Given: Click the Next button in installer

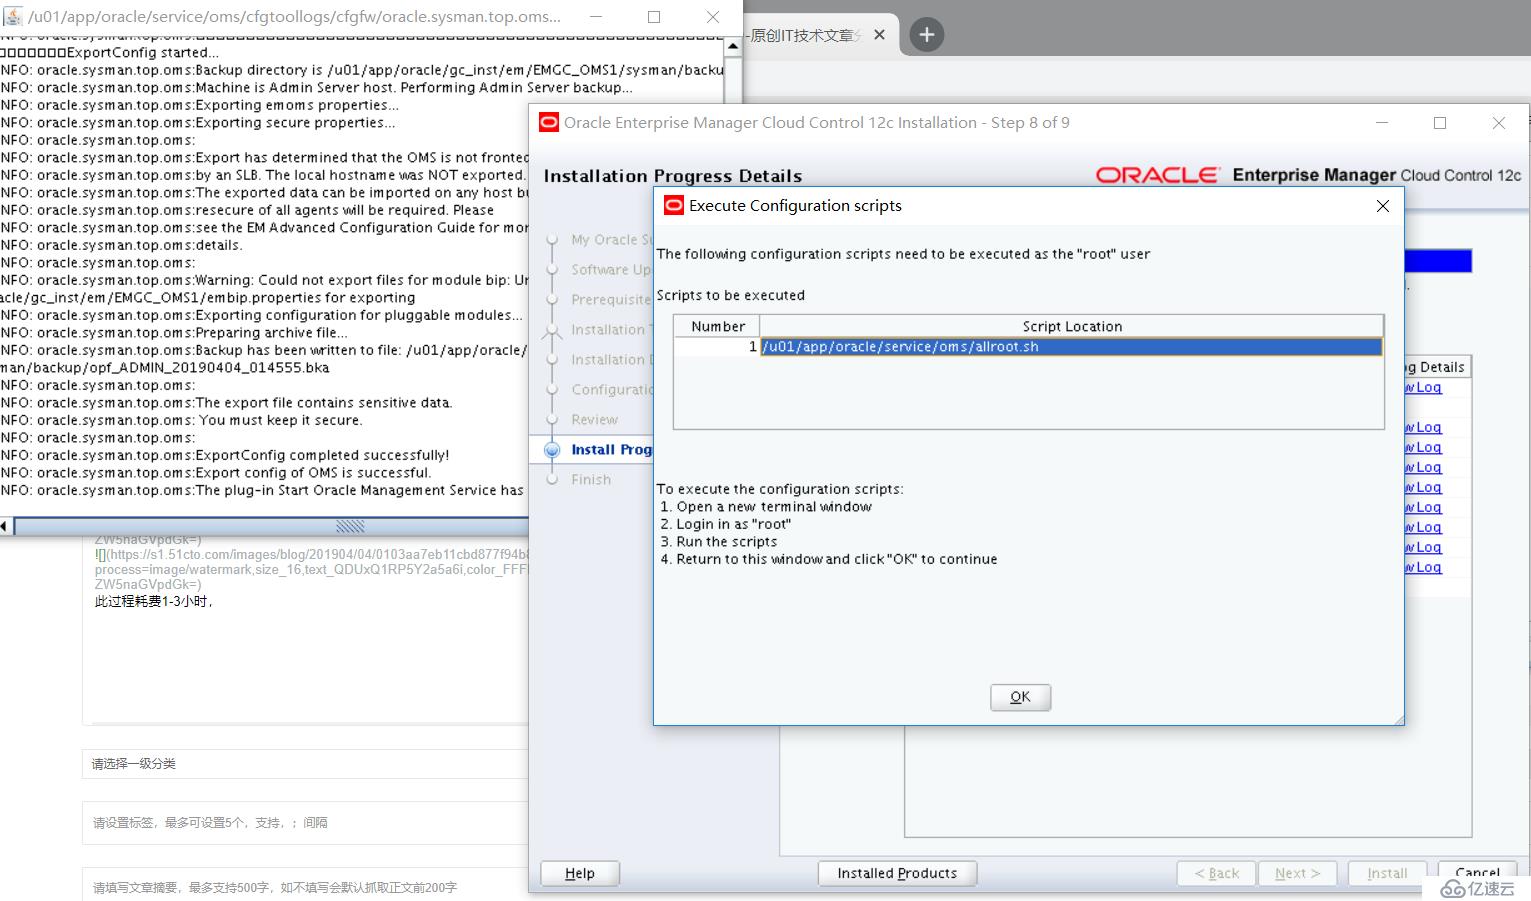Looking at the screenshot, I should (1298, 873).
